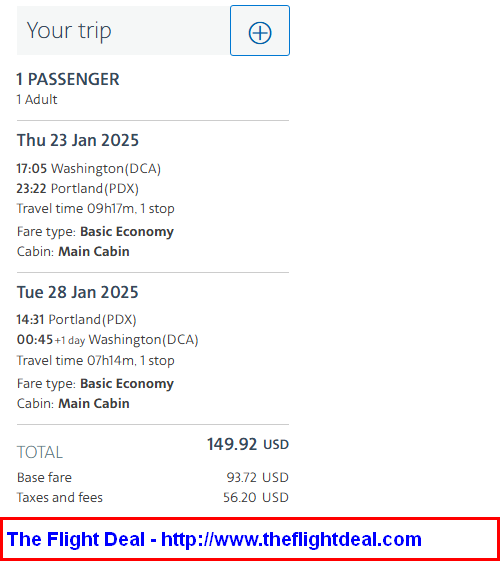This screenshot has height=561, width=500.
Task: Click the 1 Adult passenger text
Action: [x=36, y=99]
